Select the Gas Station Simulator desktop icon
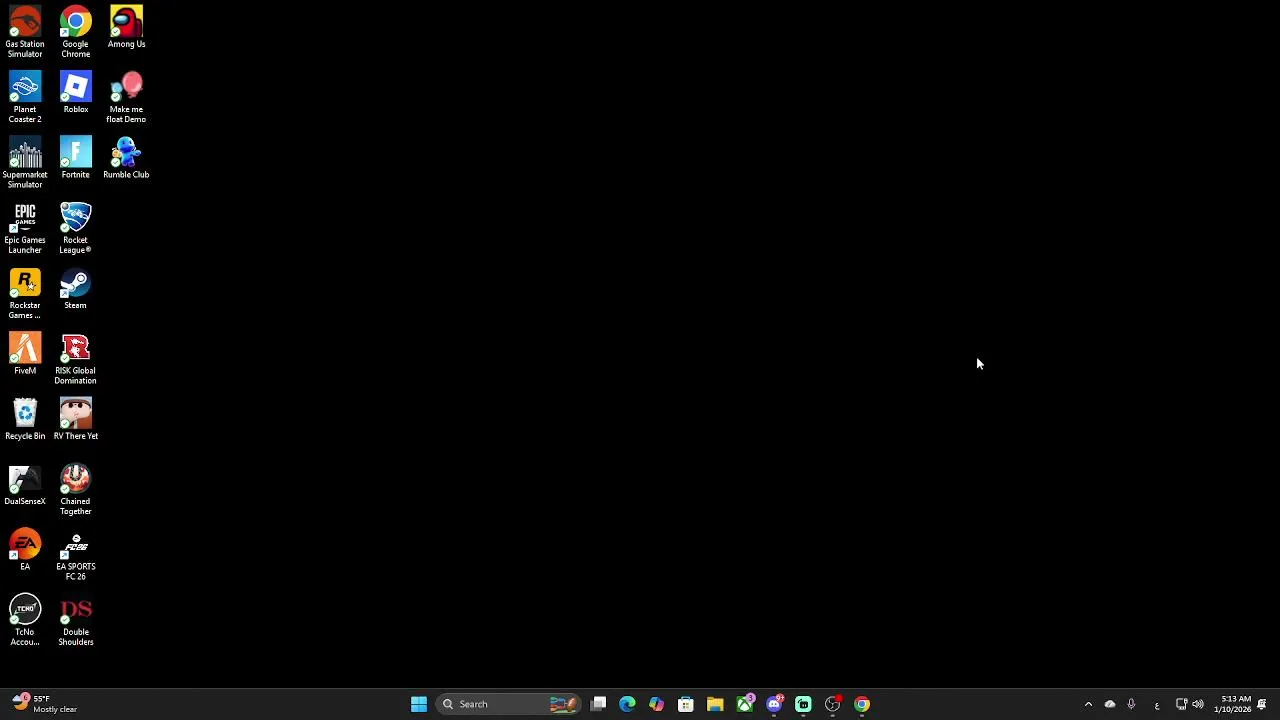Image resolution: width=1280 pixels, height=720 pixels. click(x=25, y=32)
